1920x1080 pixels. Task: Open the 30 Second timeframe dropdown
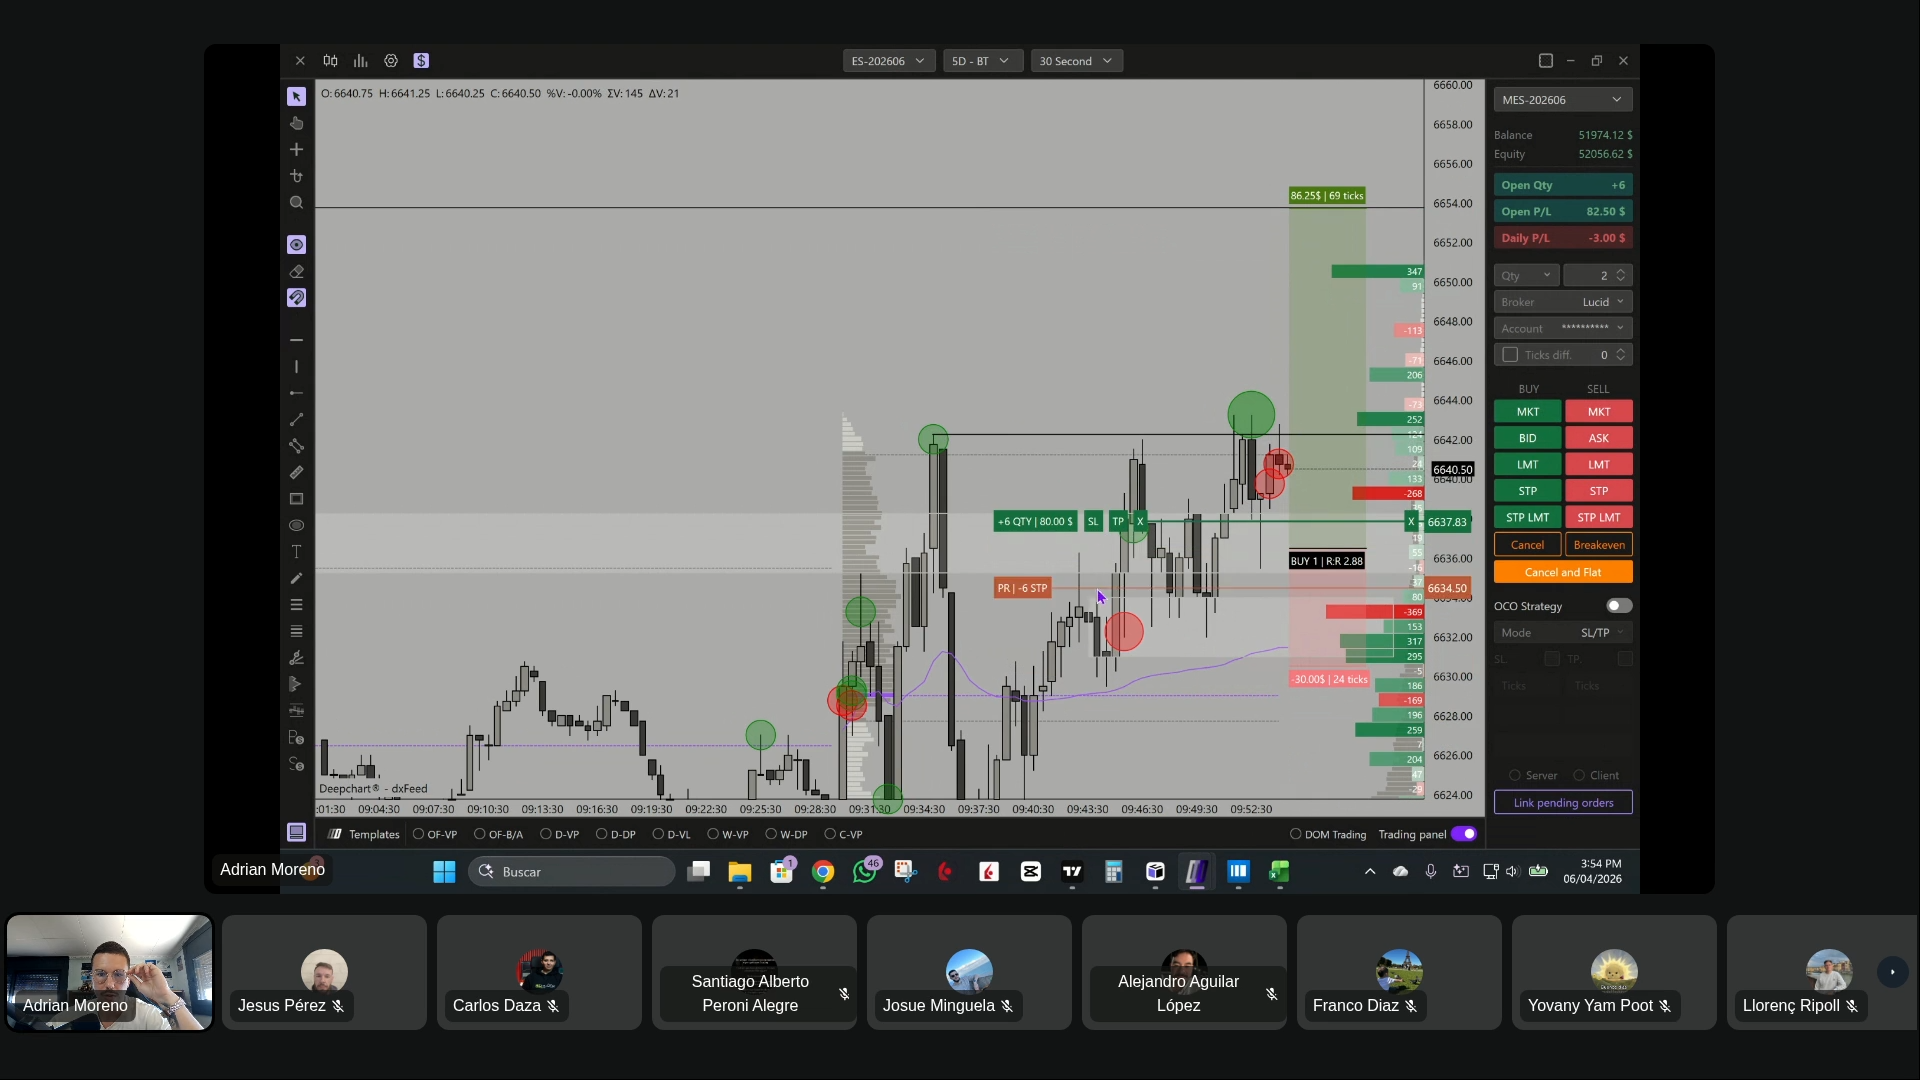pos(1076,61)
